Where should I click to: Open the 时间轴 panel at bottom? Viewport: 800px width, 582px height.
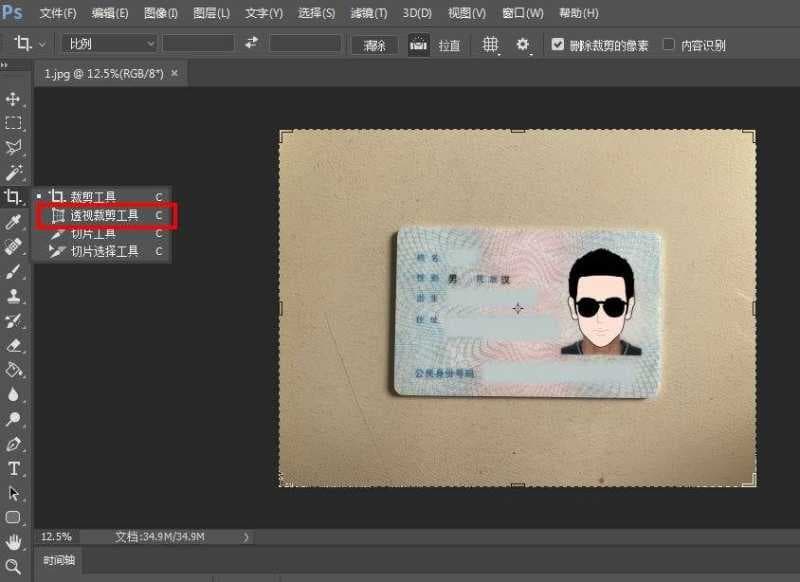pyautogui.click(x=59, y=561)
